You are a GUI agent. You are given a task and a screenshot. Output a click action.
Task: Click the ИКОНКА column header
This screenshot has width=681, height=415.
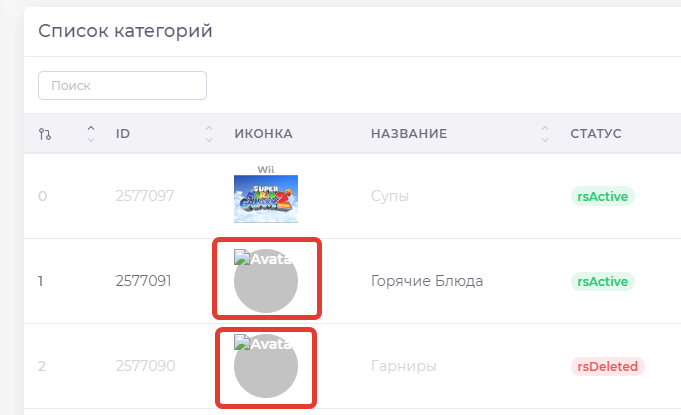click(x=263, y=134)
